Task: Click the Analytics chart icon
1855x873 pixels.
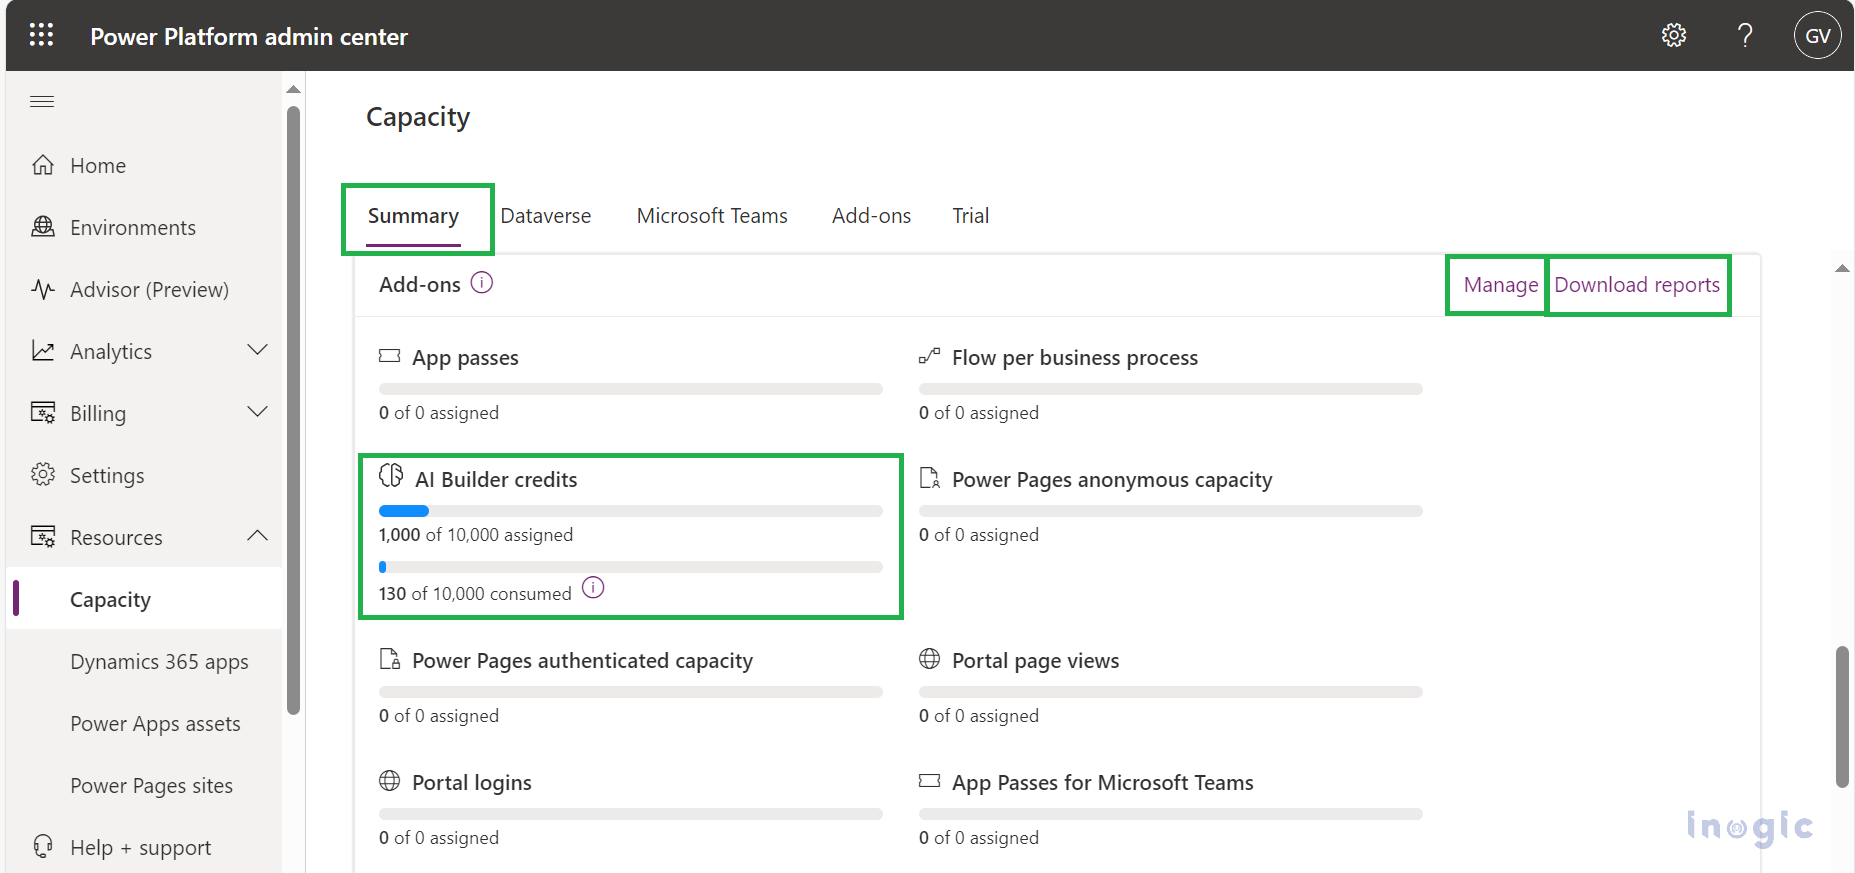Action: 43,351
